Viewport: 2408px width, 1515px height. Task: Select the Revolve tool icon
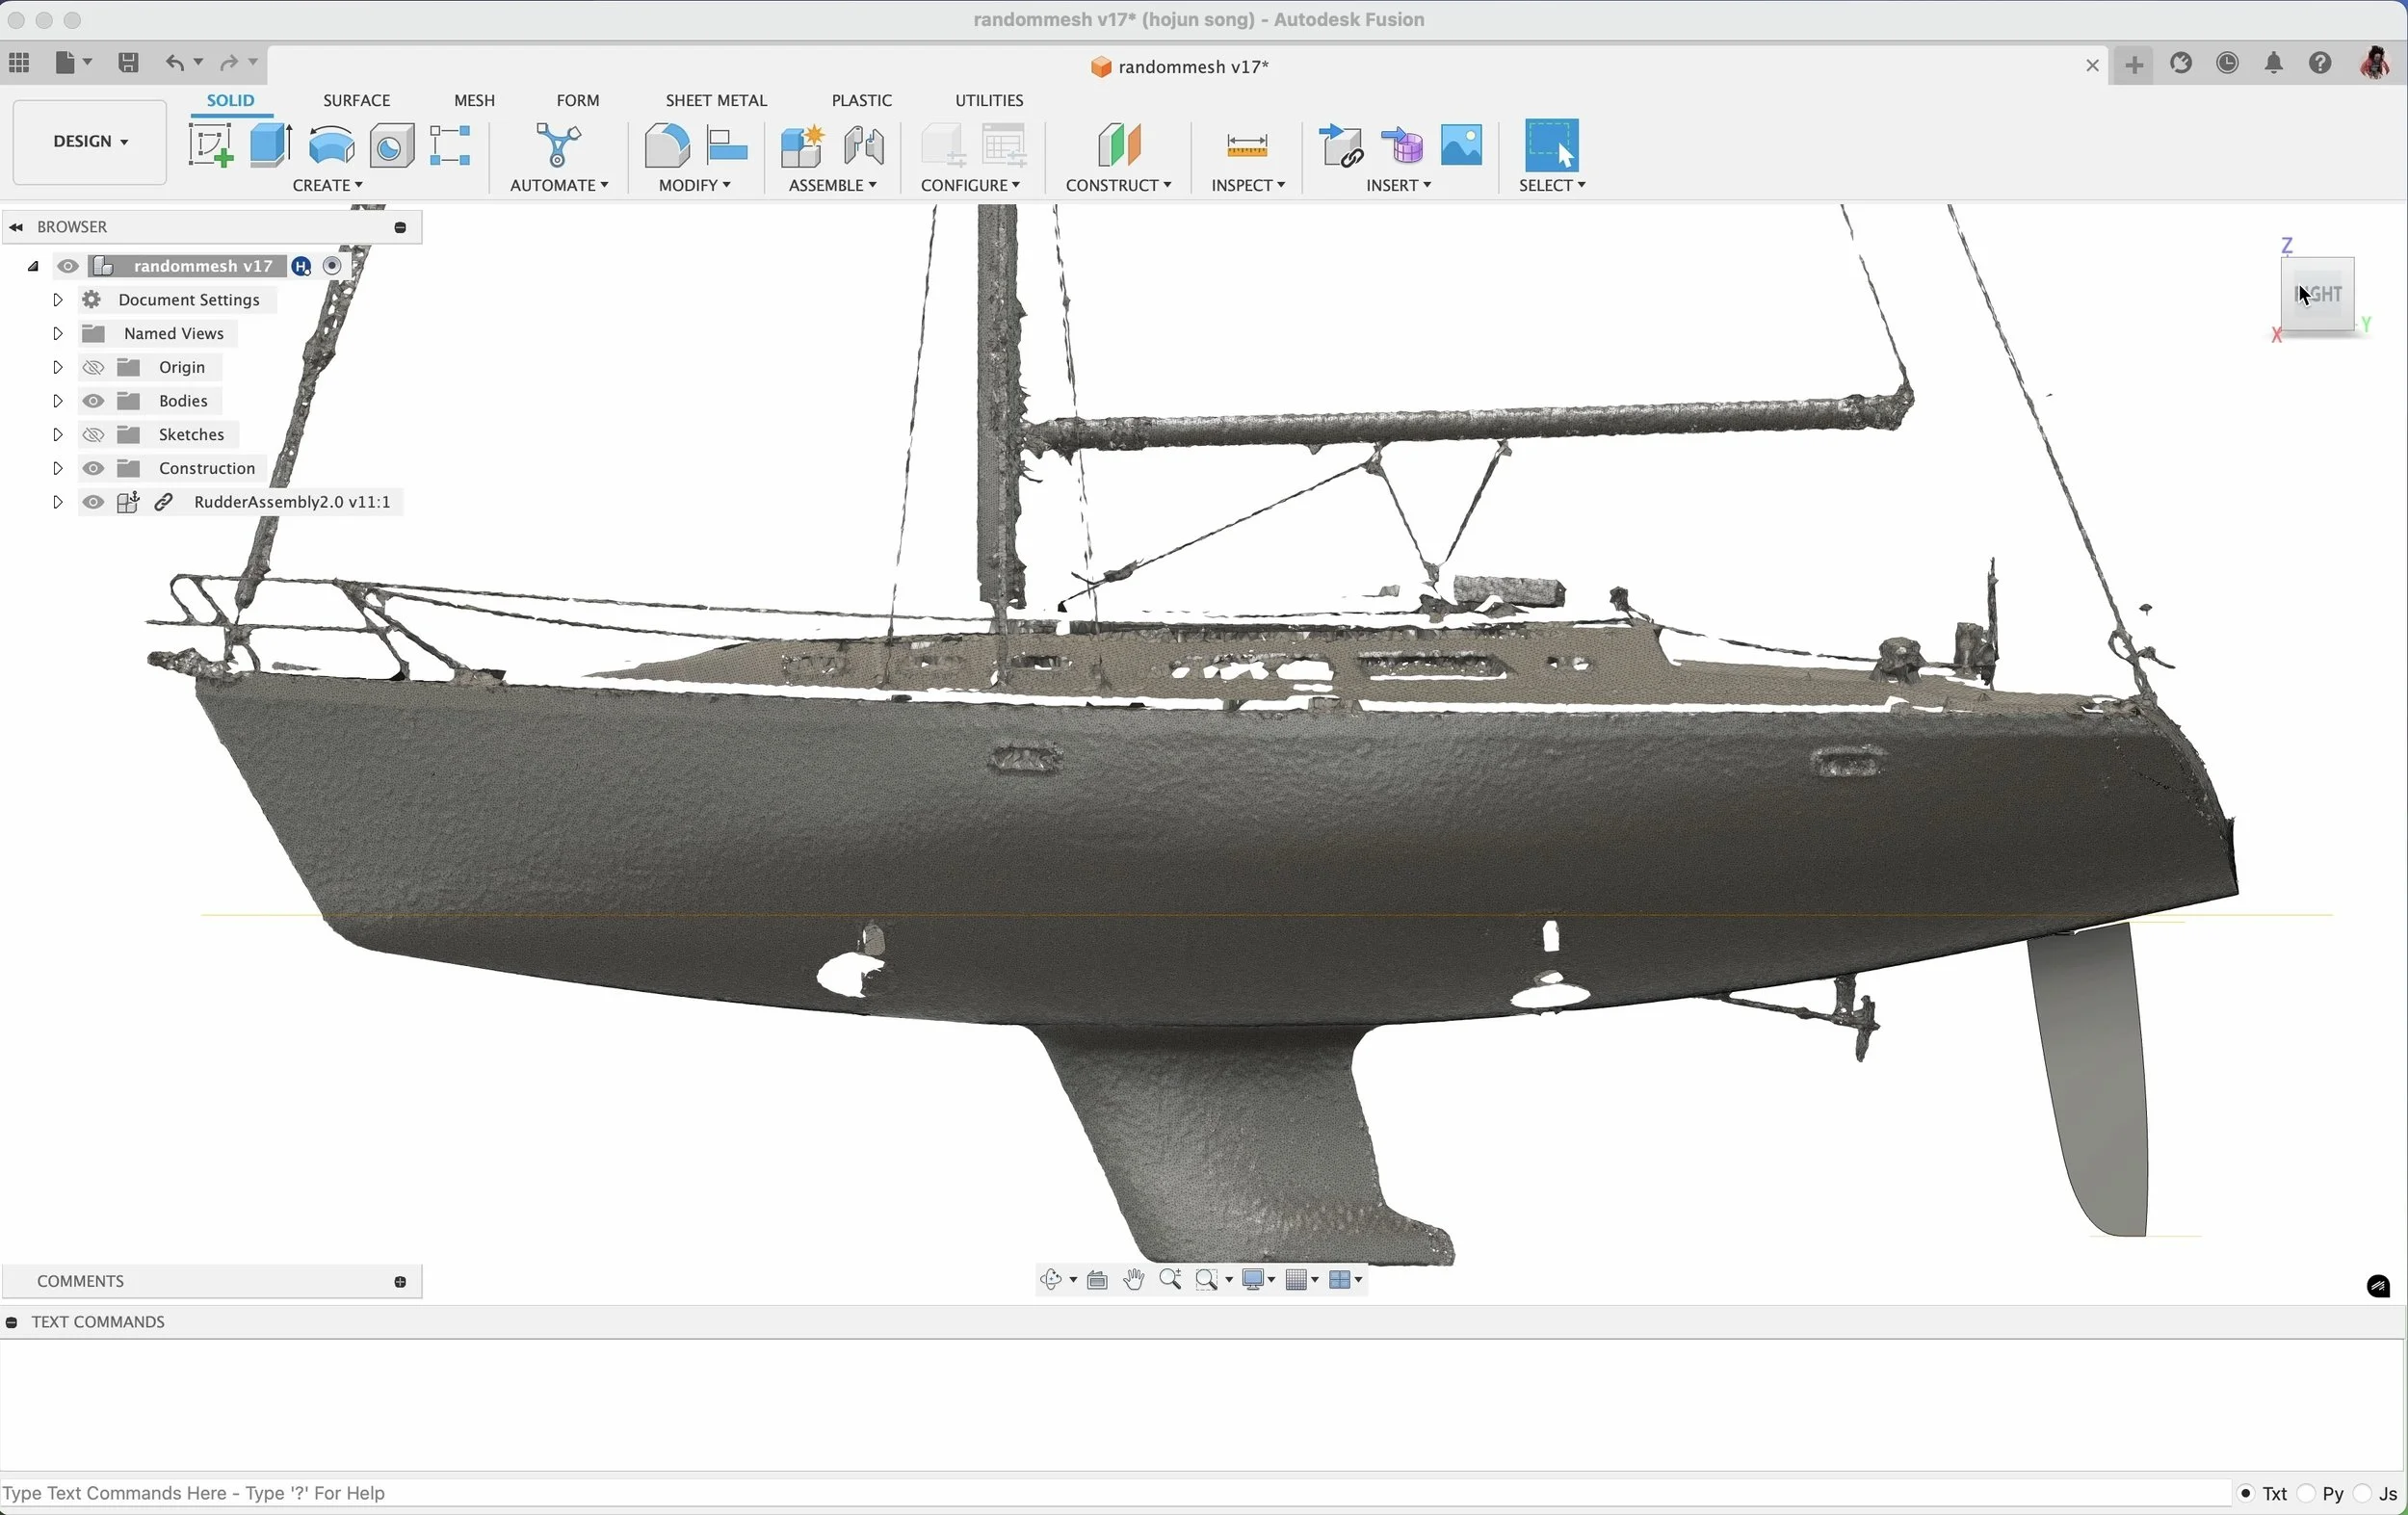tap(331, 146)
